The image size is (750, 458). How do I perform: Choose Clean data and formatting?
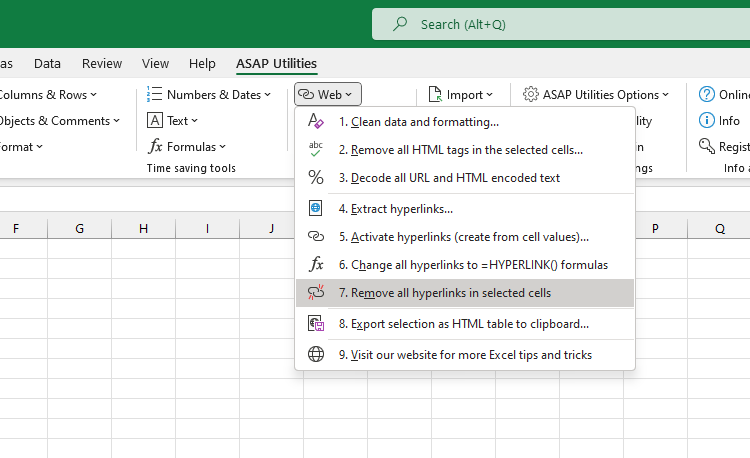pos(465,121)
